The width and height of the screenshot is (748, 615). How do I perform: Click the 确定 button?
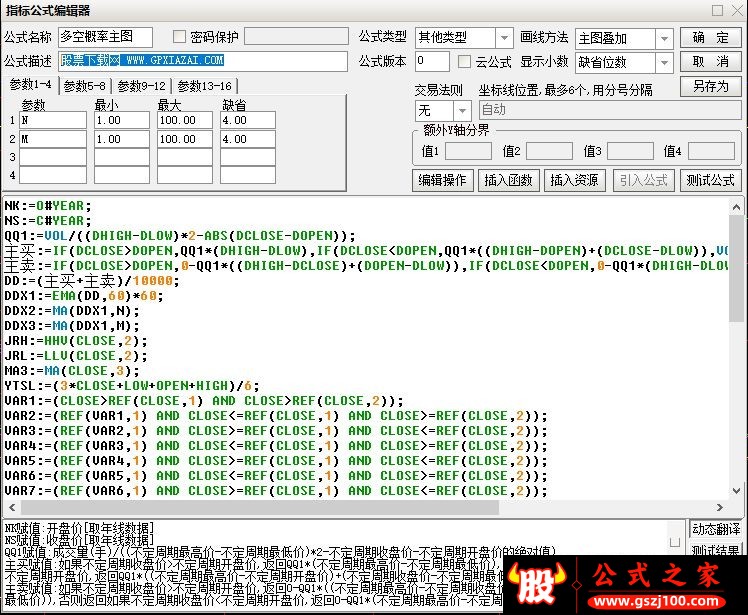[710, 38]
